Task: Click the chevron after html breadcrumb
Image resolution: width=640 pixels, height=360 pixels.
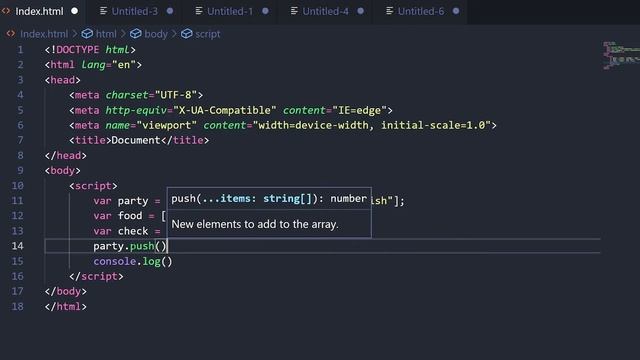Action: 123,34
